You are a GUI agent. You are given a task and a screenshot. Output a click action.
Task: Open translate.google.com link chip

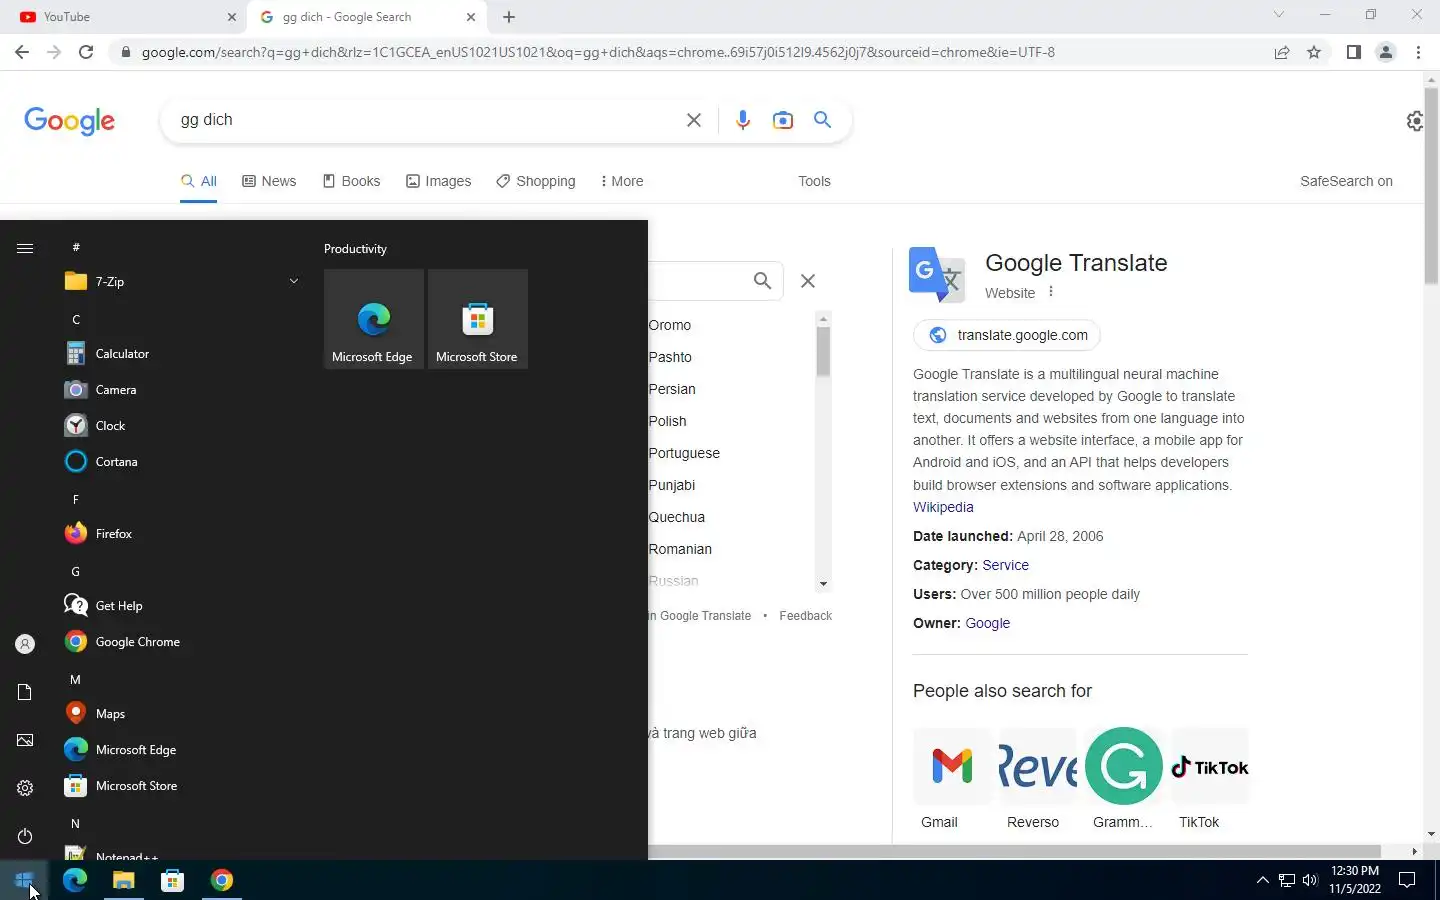pyautogui.click(x=1007, y=335)
